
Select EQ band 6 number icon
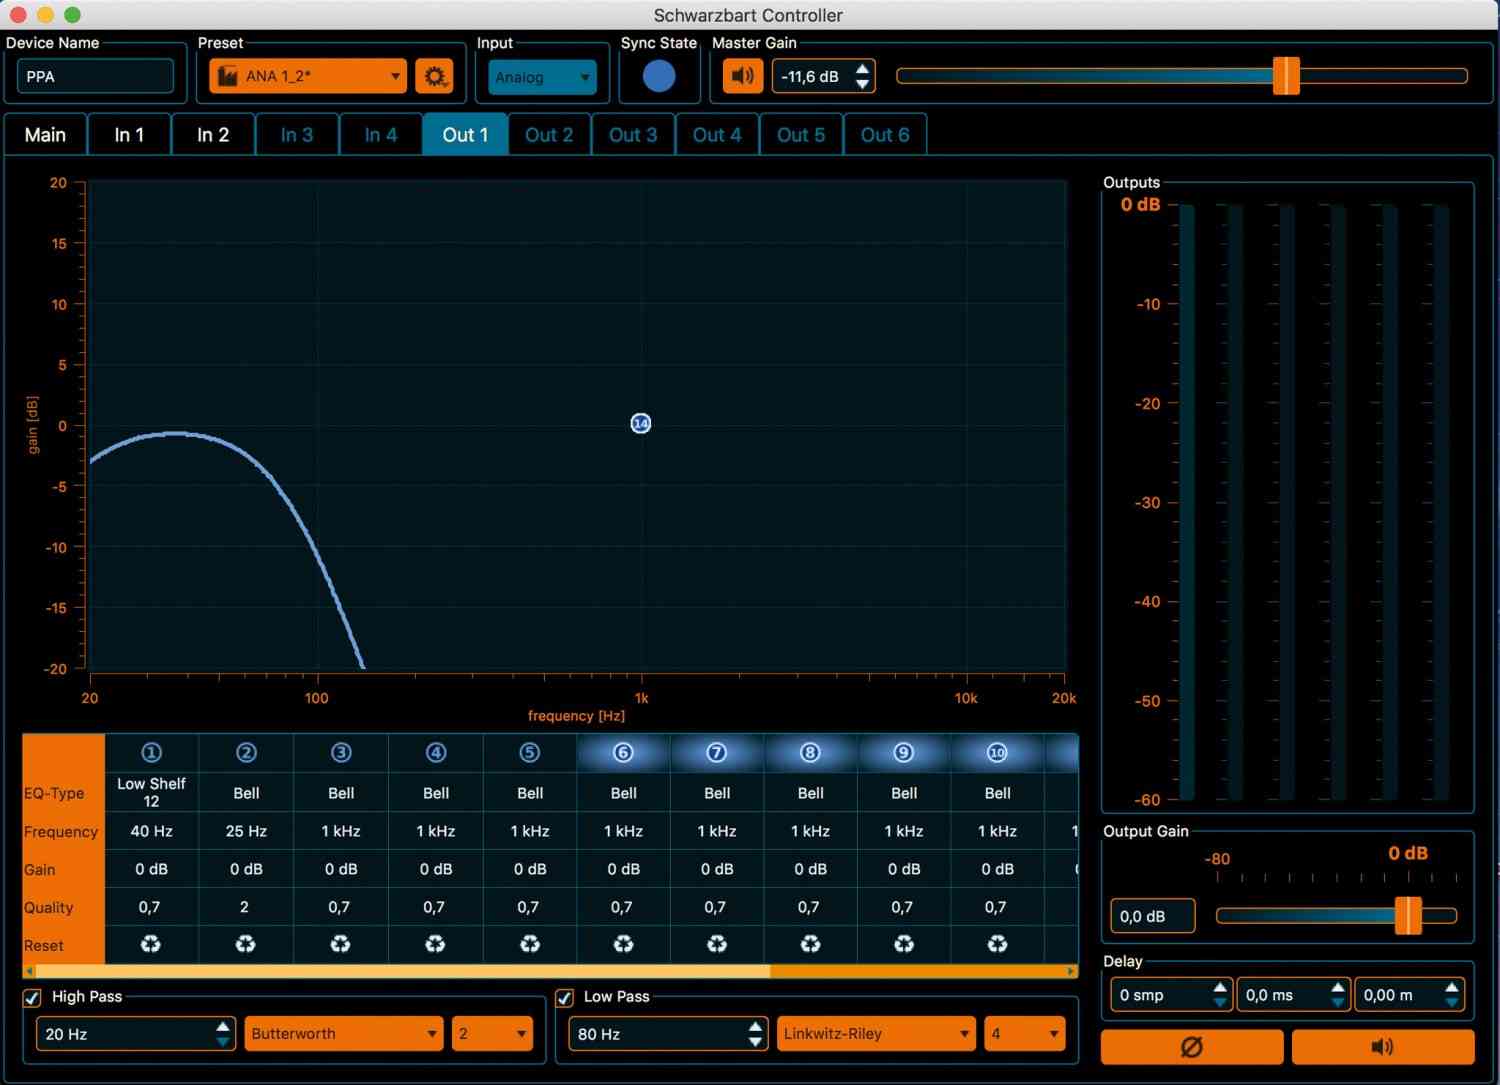click(x=623, y=753)
